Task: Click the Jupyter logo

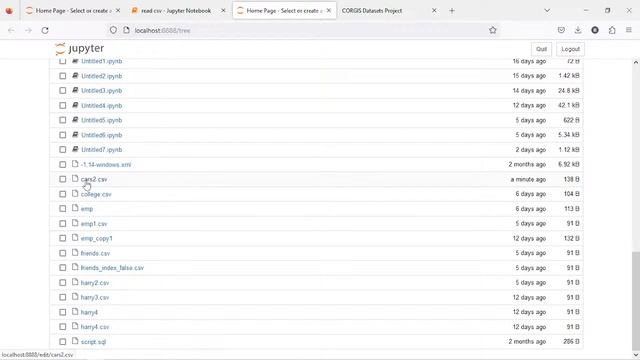Action: click(80, 49)
